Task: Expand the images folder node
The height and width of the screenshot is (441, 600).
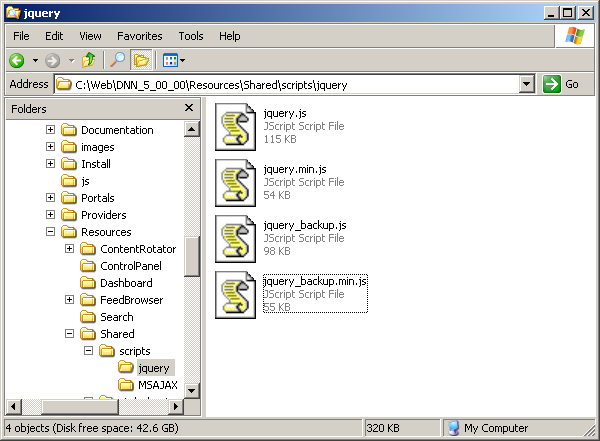Action: (x=50, y=146)
